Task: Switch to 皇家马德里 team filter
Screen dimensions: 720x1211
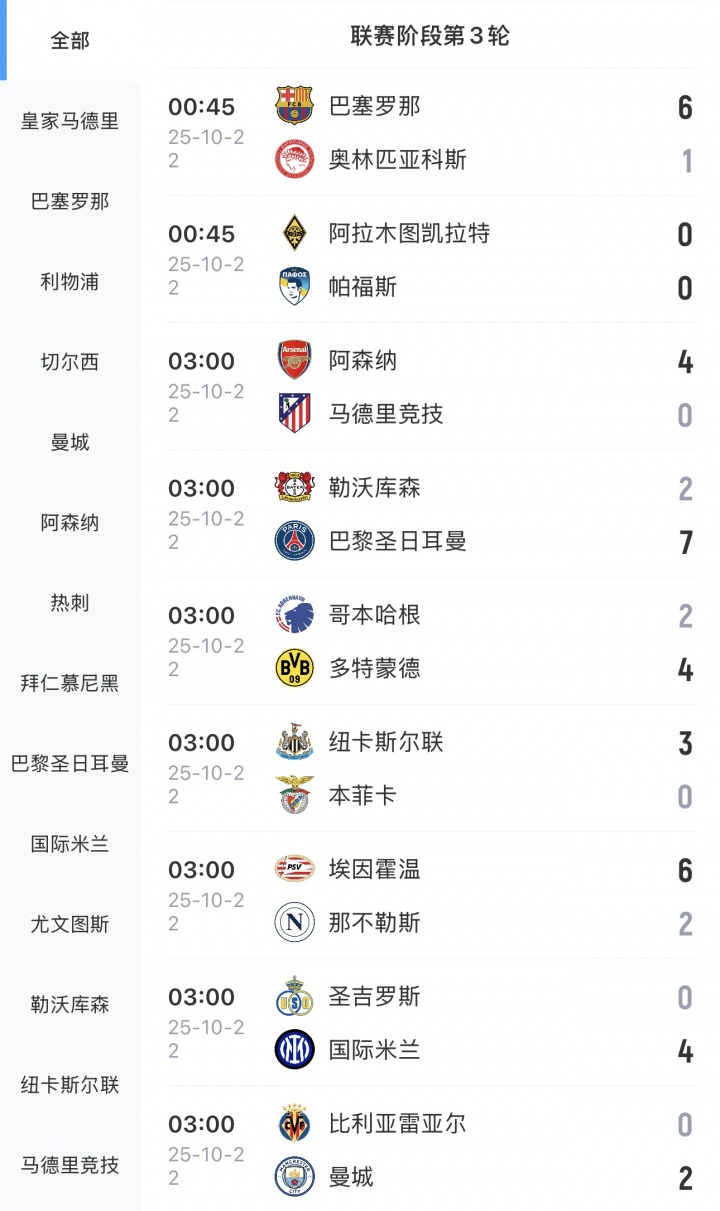Action: point(70,121)
